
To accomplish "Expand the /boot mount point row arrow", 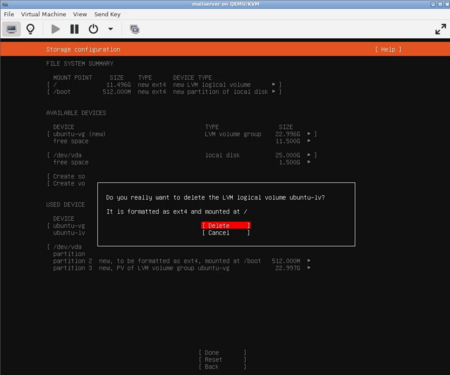I will tap(273, 92).
